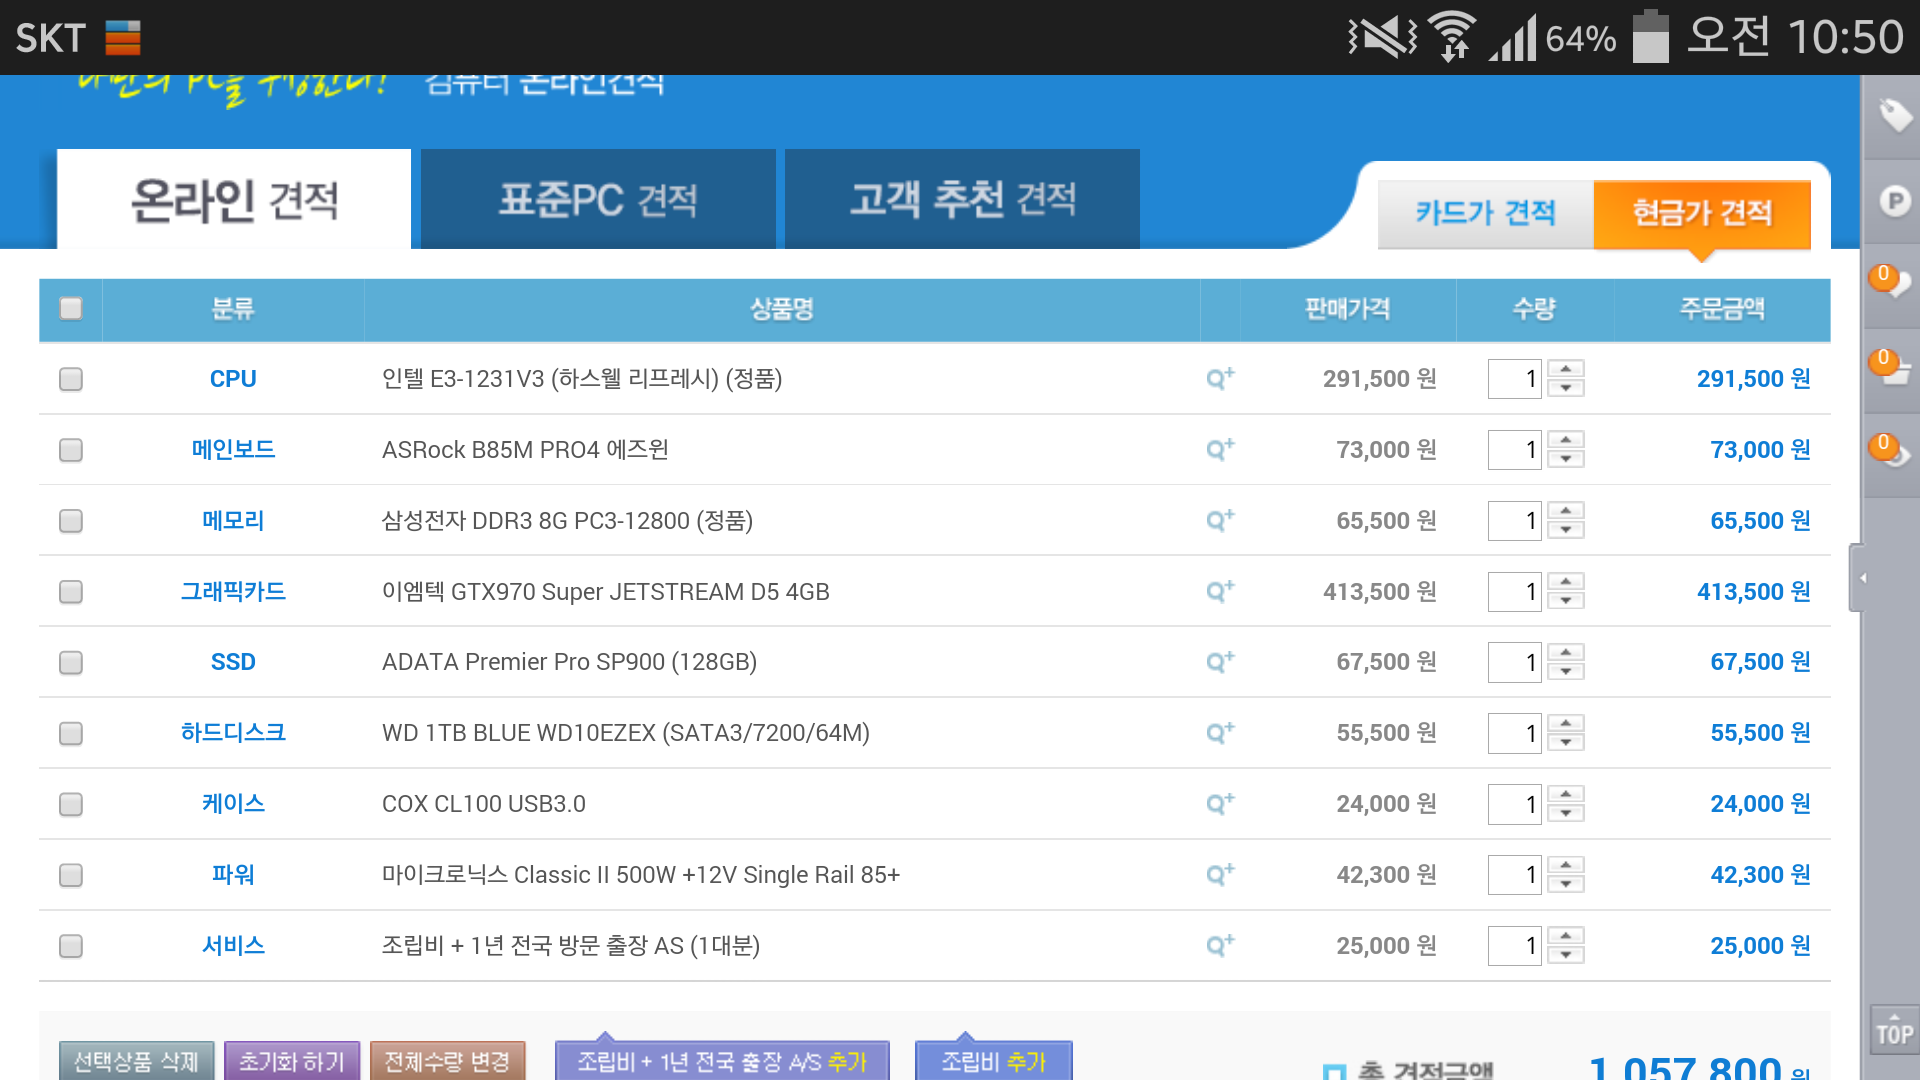Open the points P icon in sidebar

(x=1894, y=201)
